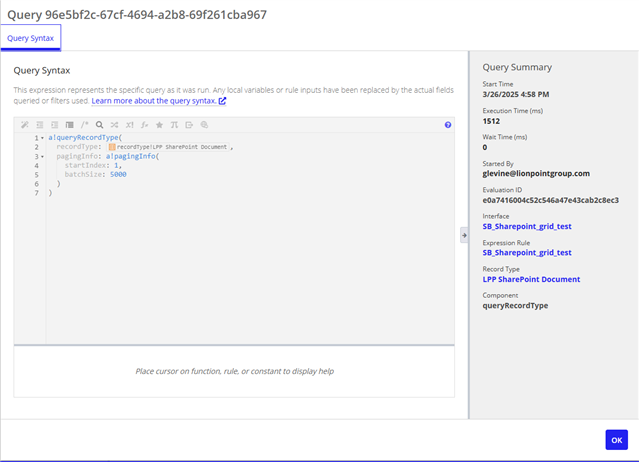The height and width of the screenshot is (462, 639).
Task: Collapse the a!queryRecordType code fold on line 1
Action: coord(42,137)
